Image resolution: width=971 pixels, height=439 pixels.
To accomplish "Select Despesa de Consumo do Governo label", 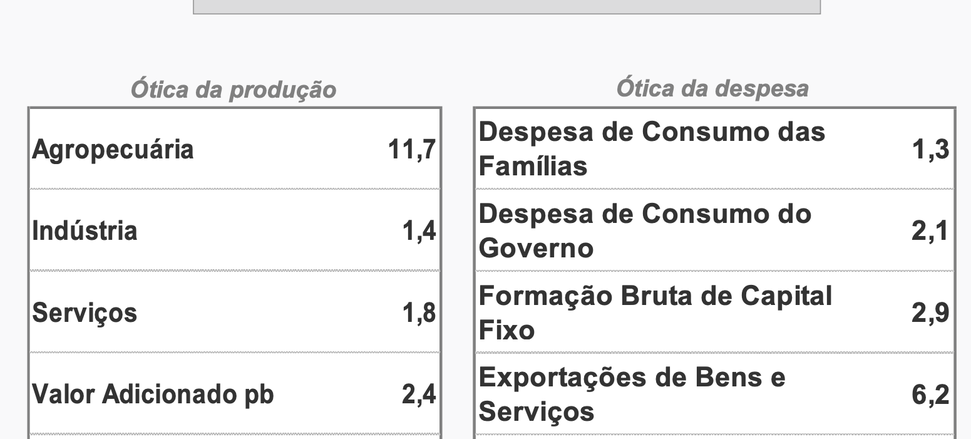I will click(x=645, y=231).
